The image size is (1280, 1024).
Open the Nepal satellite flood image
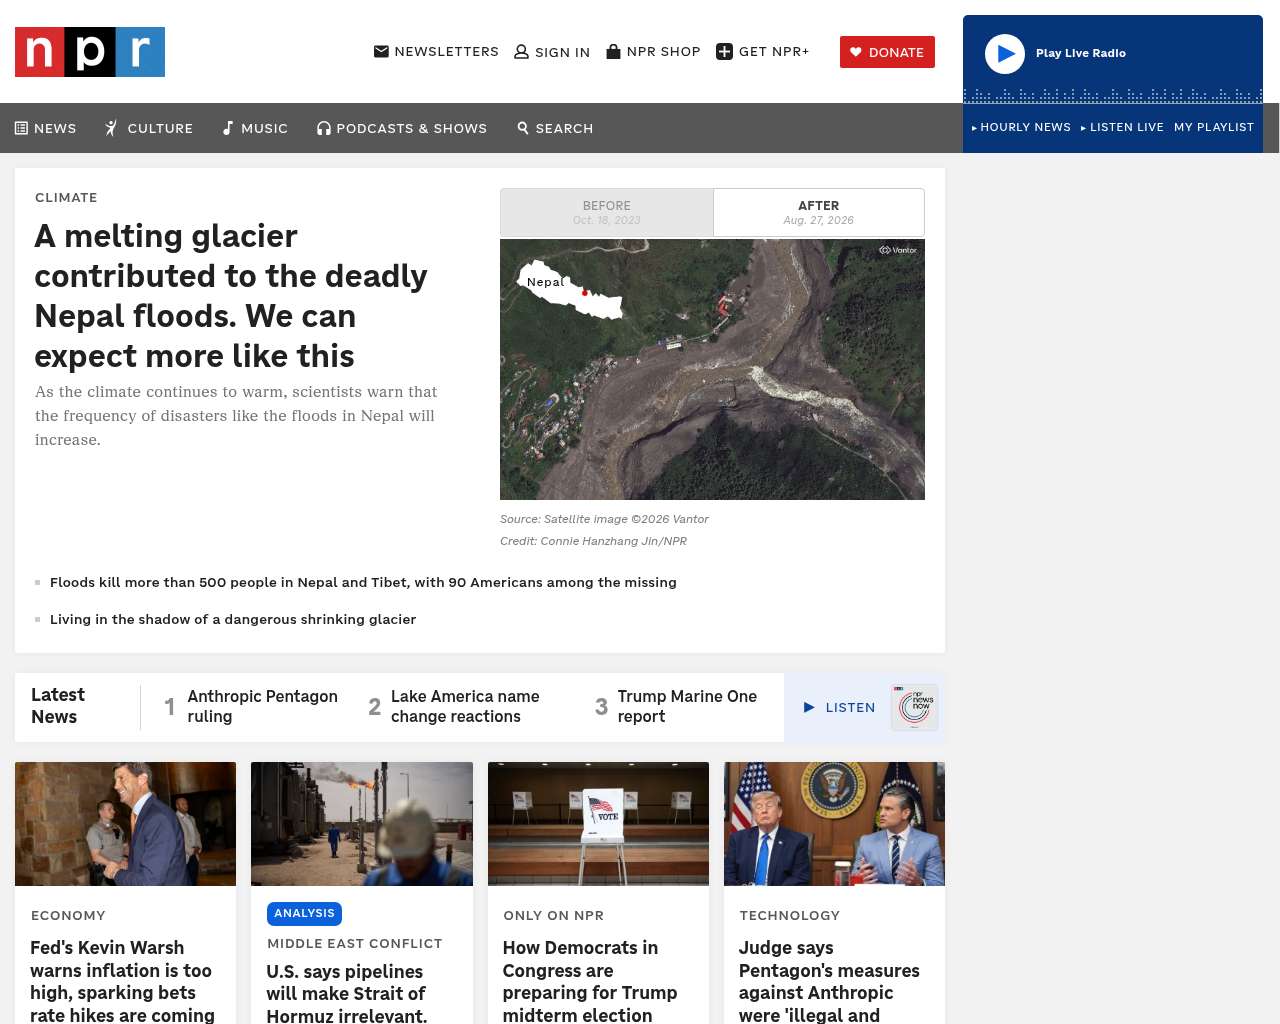pos(712,369)
